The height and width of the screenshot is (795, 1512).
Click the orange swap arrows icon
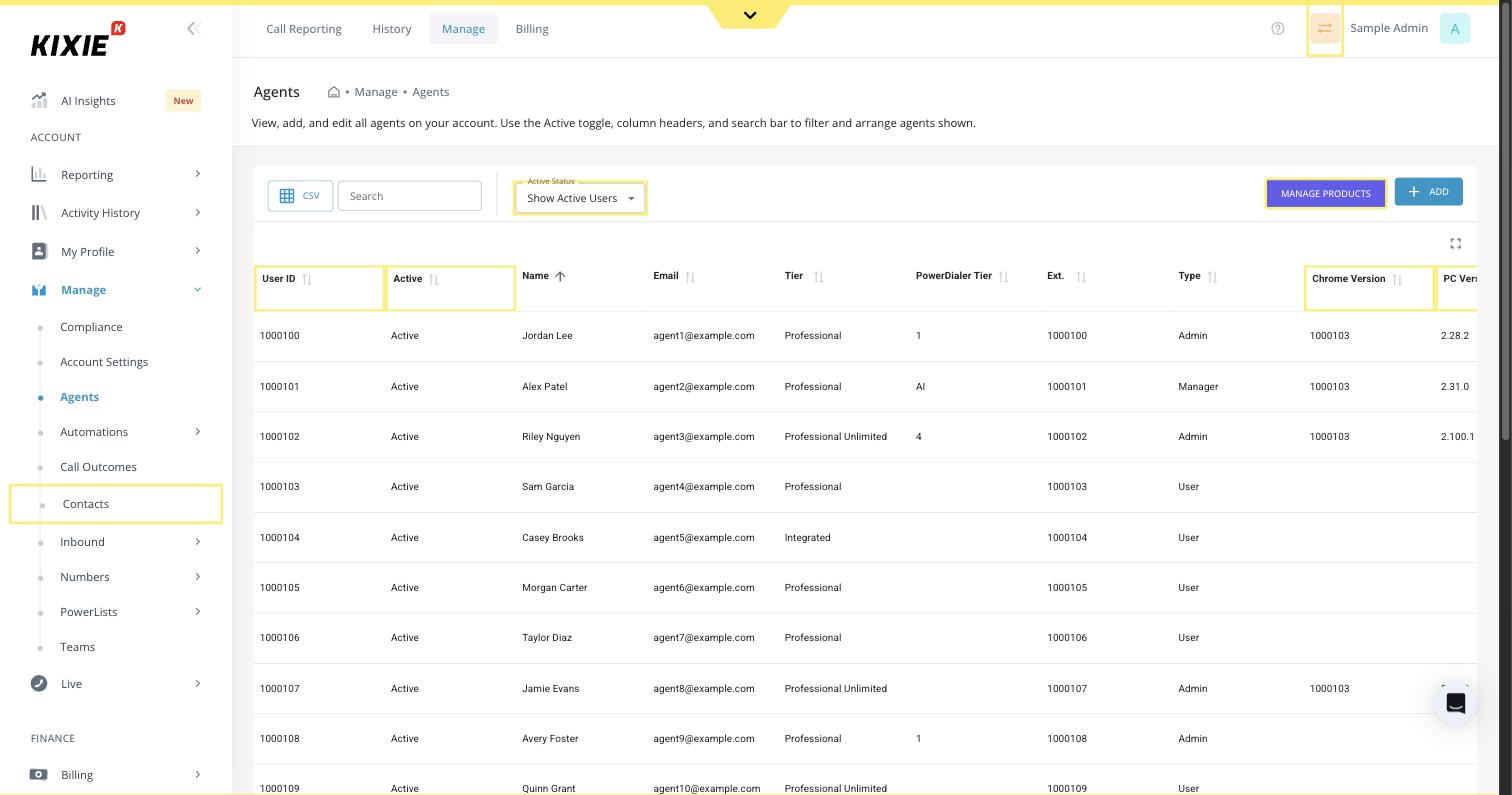[x=1325, y=29]
